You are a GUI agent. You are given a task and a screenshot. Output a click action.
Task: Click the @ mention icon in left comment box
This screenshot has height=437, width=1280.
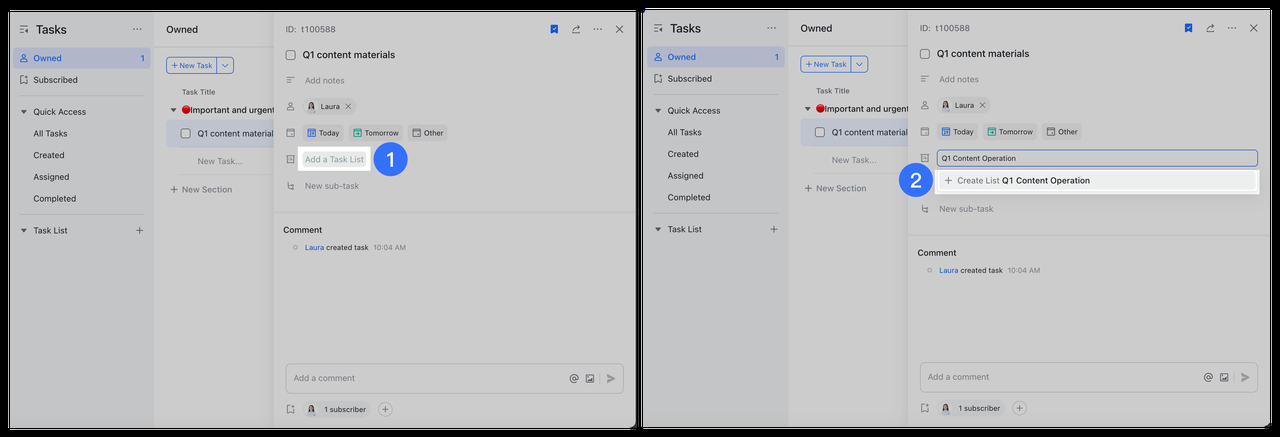click(574, 379)
